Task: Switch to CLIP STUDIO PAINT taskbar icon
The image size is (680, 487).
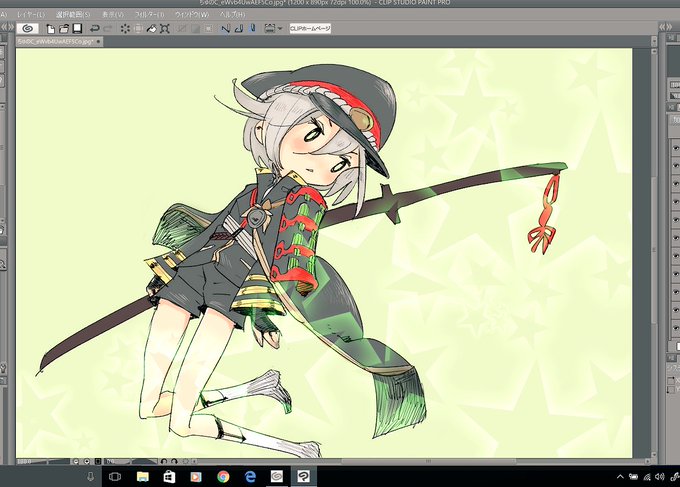Action: point(304,477)
